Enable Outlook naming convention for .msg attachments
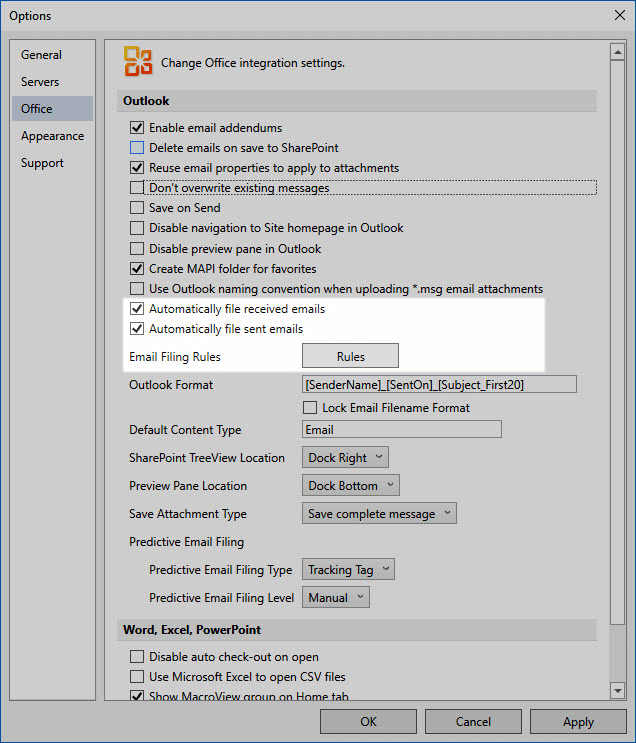 137,289
